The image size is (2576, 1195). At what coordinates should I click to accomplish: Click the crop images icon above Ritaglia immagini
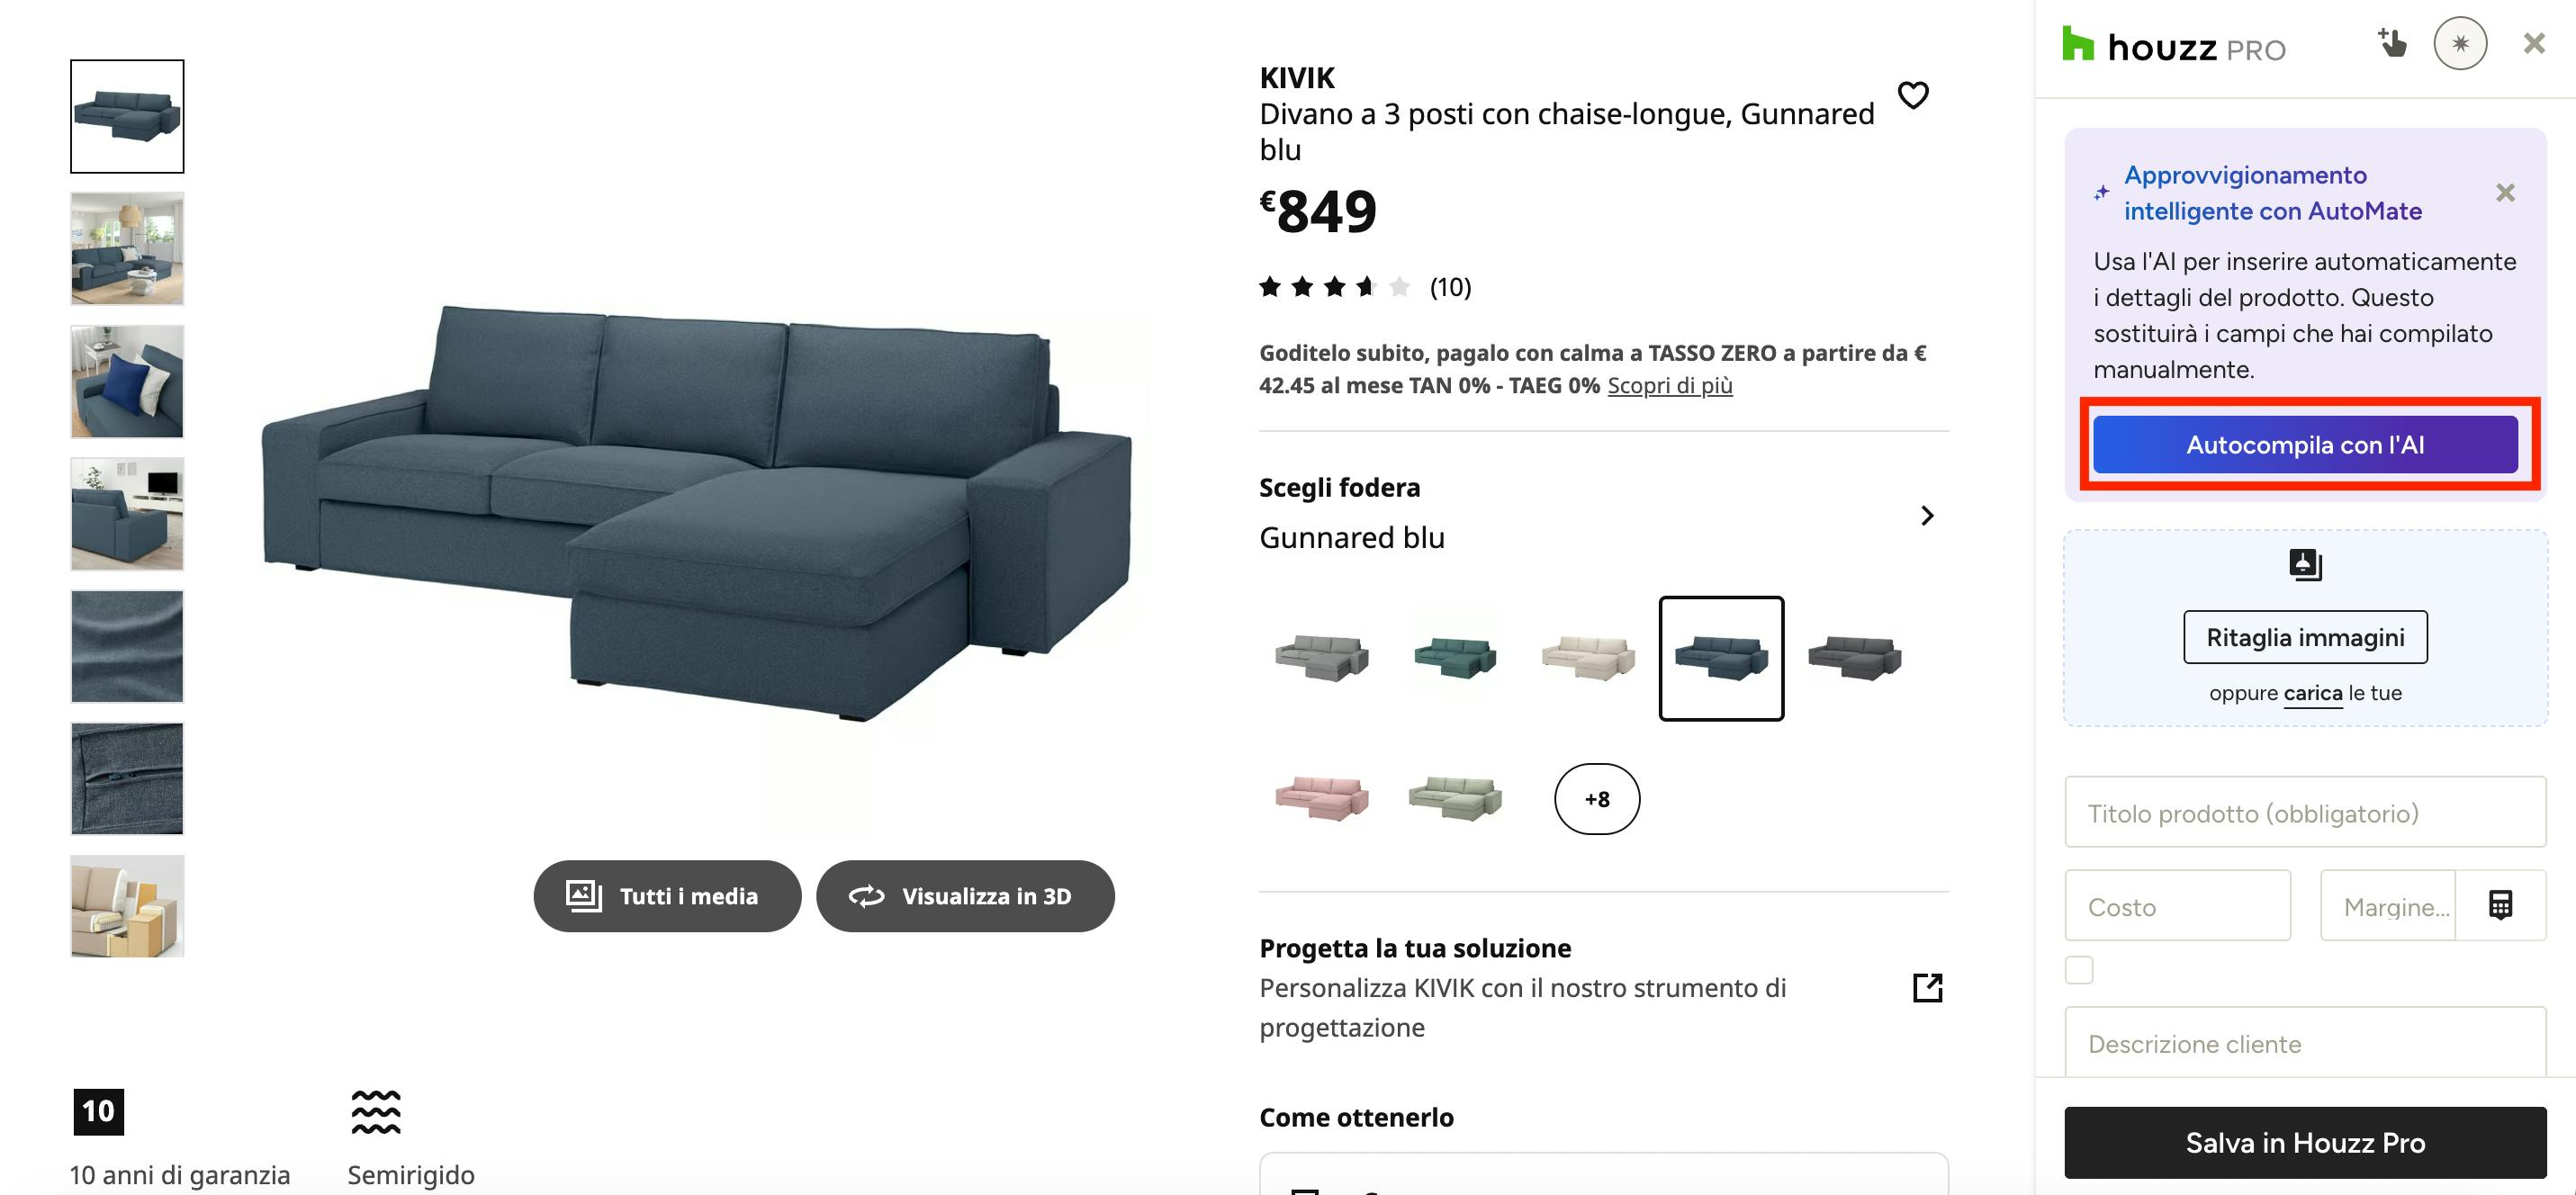click(2305, 565)
